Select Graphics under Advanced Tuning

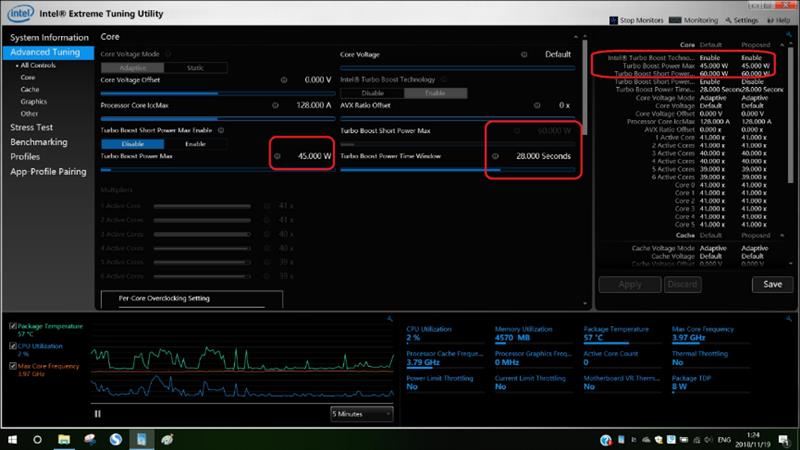click(34, 102)
